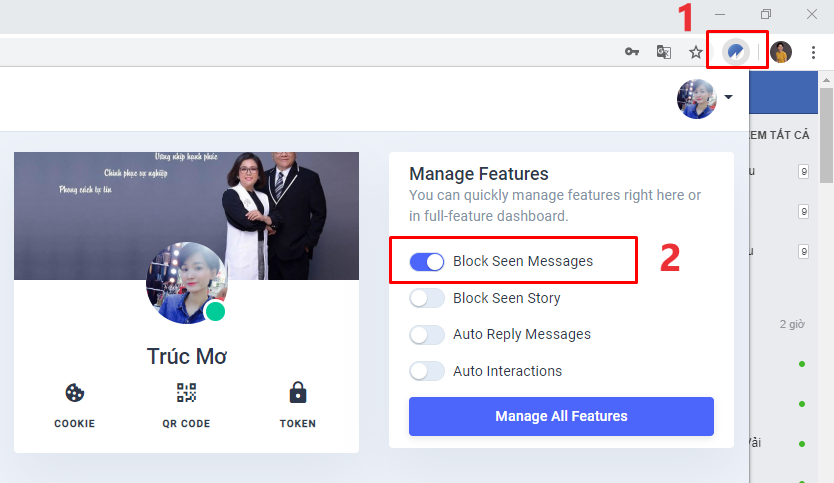Click the Trúc Mơ profile name

(187, 356)
